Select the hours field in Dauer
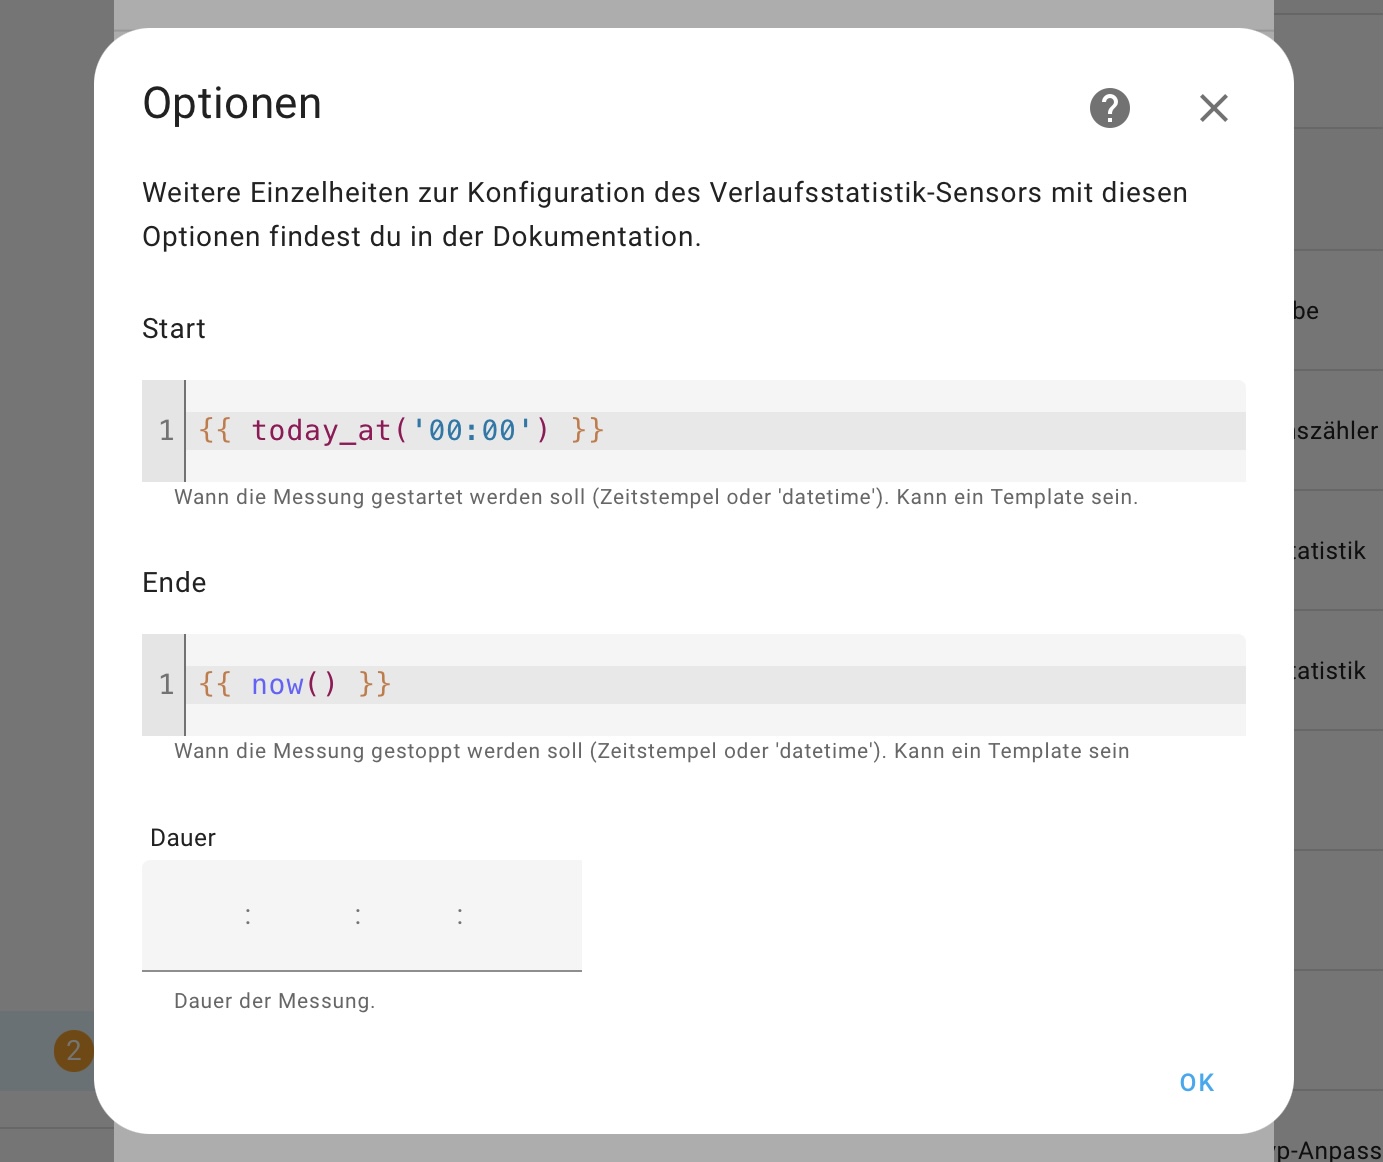 [x=303, y=916]
